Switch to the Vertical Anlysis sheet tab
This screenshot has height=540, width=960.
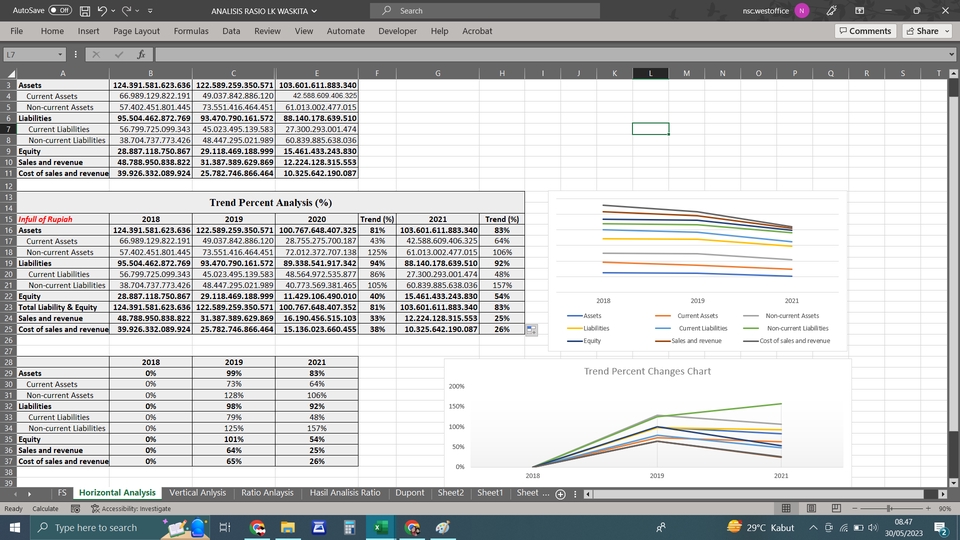pyautogui.click(x=197, y=493)
